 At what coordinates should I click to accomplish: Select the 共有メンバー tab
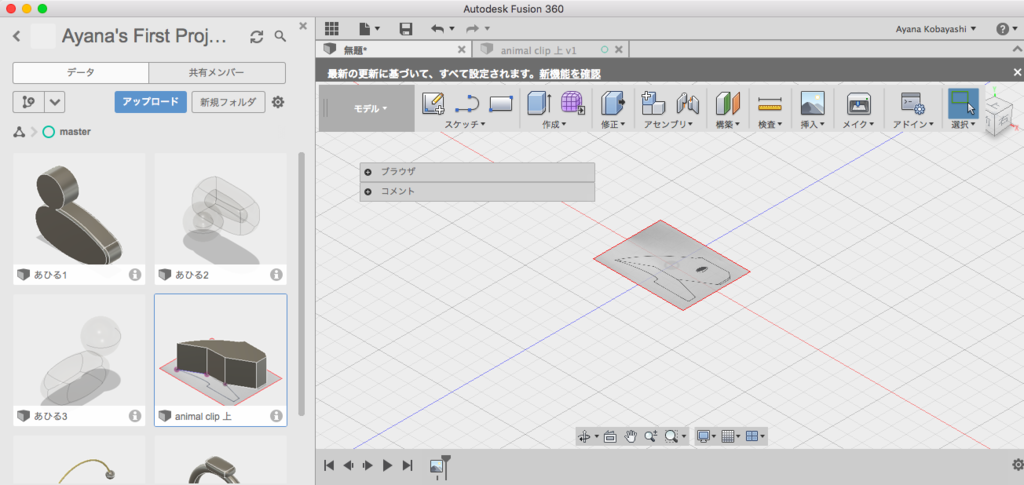[x=217, y=73]
